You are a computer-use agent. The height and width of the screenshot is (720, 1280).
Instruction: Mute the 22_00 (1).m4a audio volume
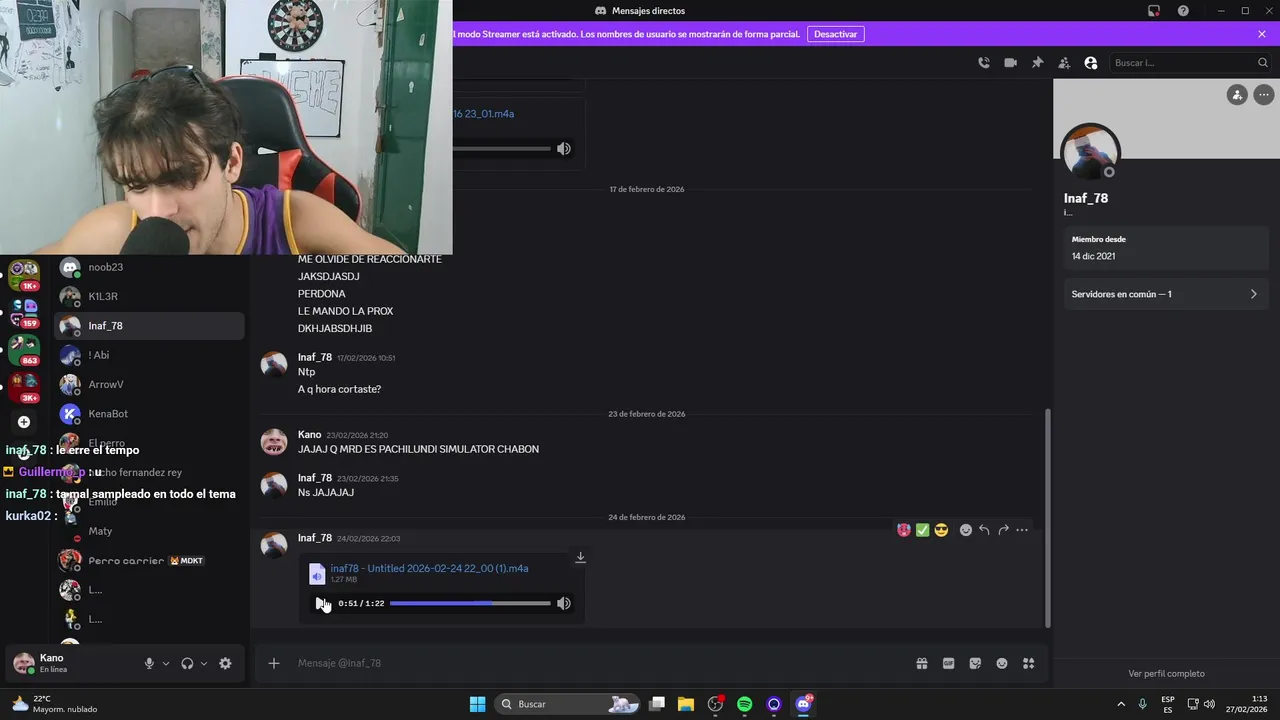564,603
